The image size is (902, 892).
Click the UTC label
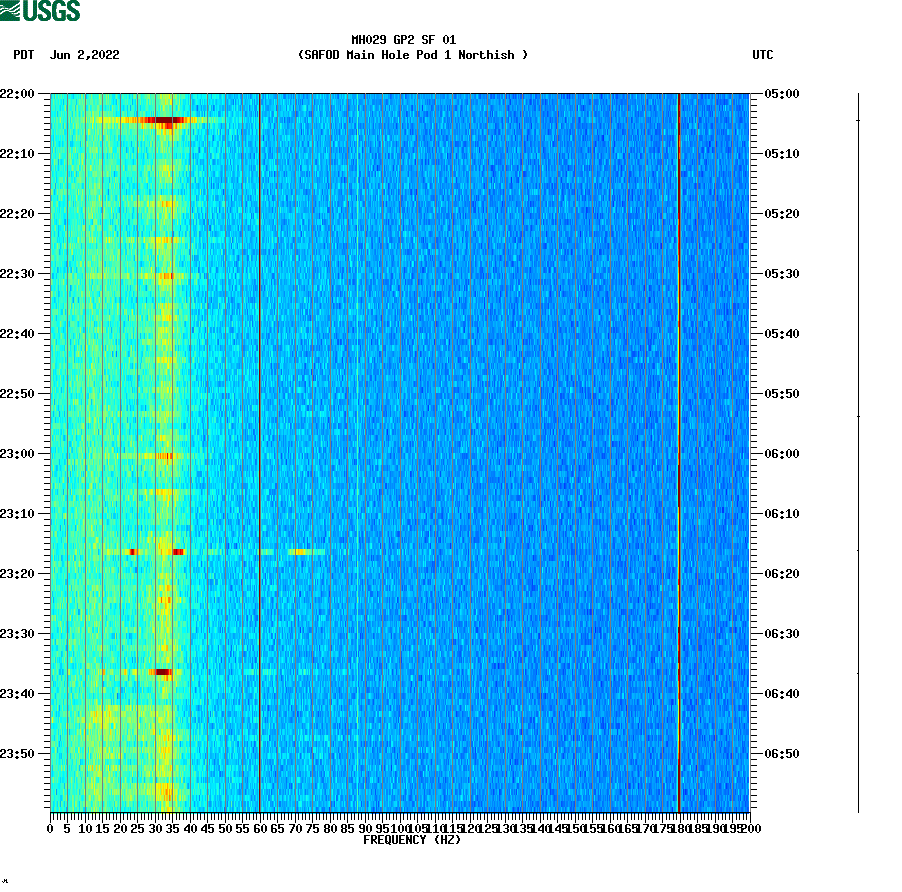tap(765, 56)
